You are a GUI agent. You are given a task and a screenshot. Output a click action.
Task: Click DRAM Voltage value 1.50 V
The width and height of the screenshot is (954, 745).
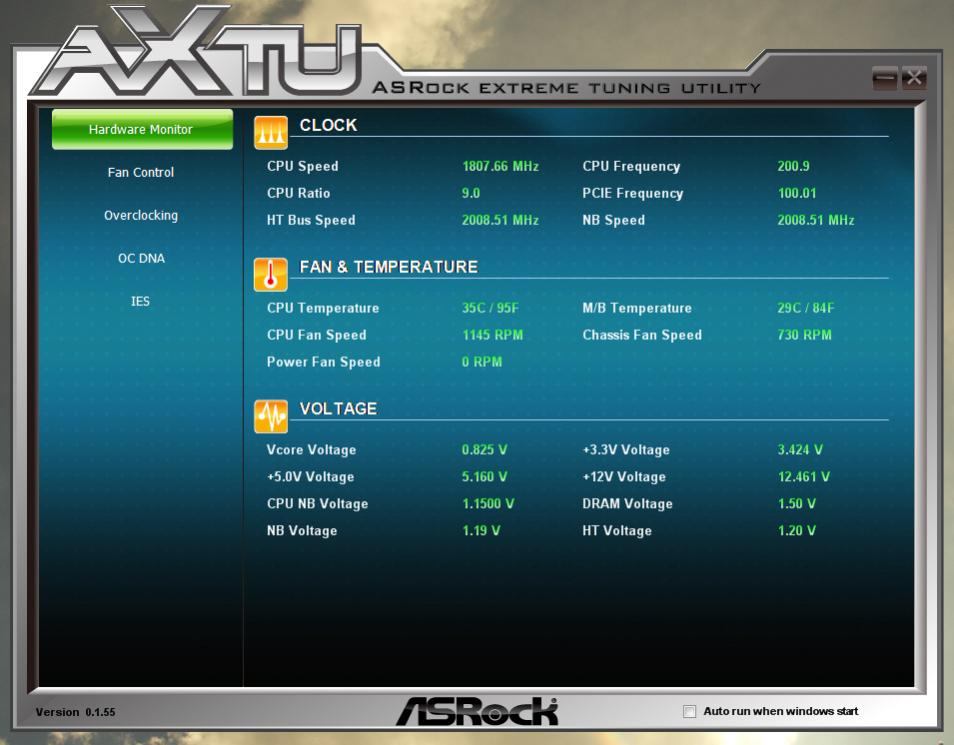click(797, 503)
